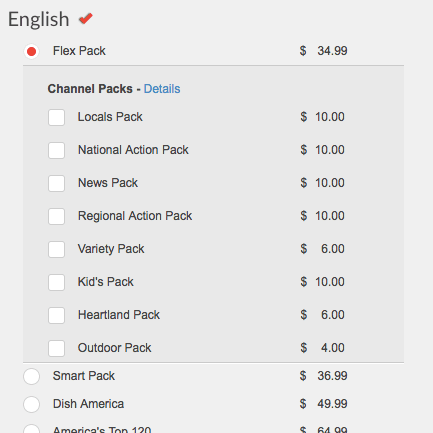This screenshot has width=433, height=433.
Task: Click the Flex Pack label text
Action: pyautogui.click(x=79, y=51)
